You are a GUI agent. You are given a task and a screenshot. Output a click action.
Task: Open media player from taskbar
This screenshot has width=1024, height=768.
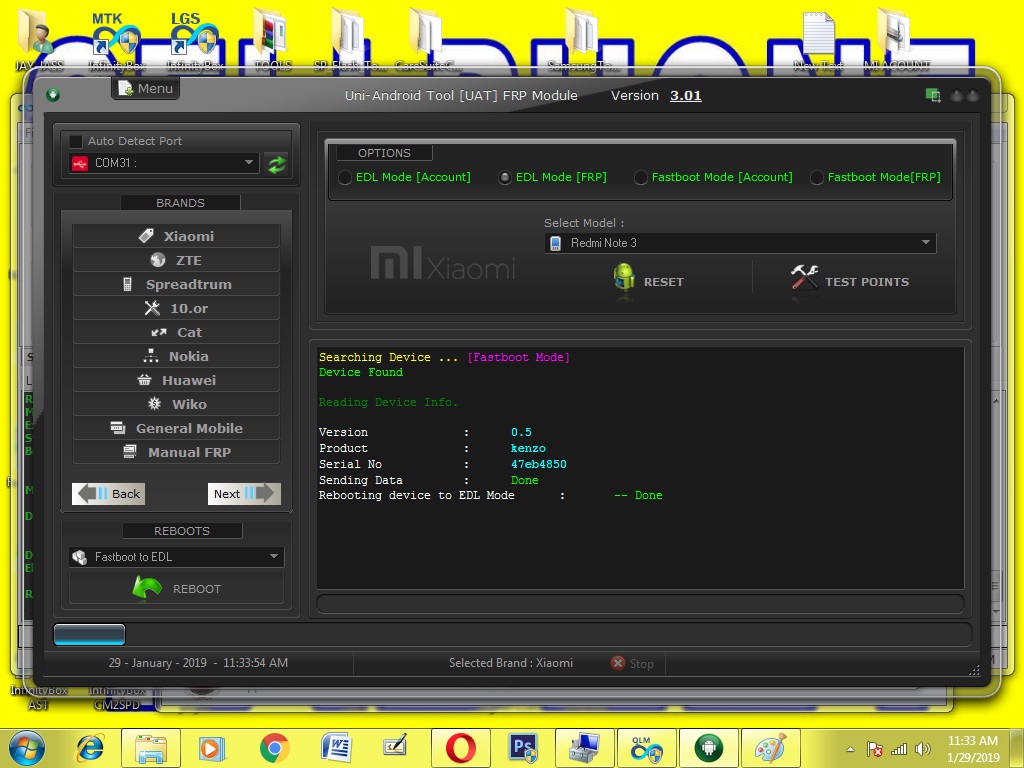pos(212,748)
